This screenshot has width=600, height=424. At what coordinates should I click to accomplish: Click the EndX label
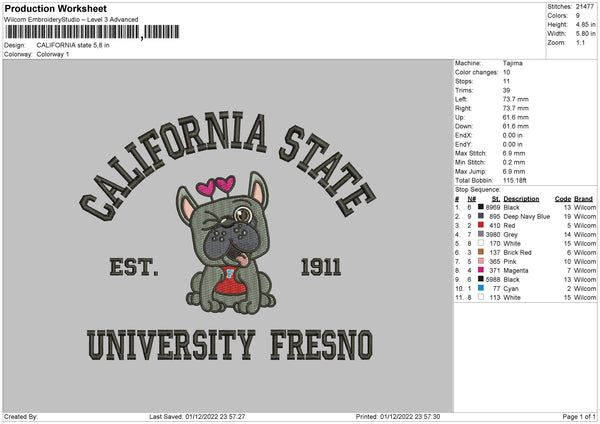463,135
